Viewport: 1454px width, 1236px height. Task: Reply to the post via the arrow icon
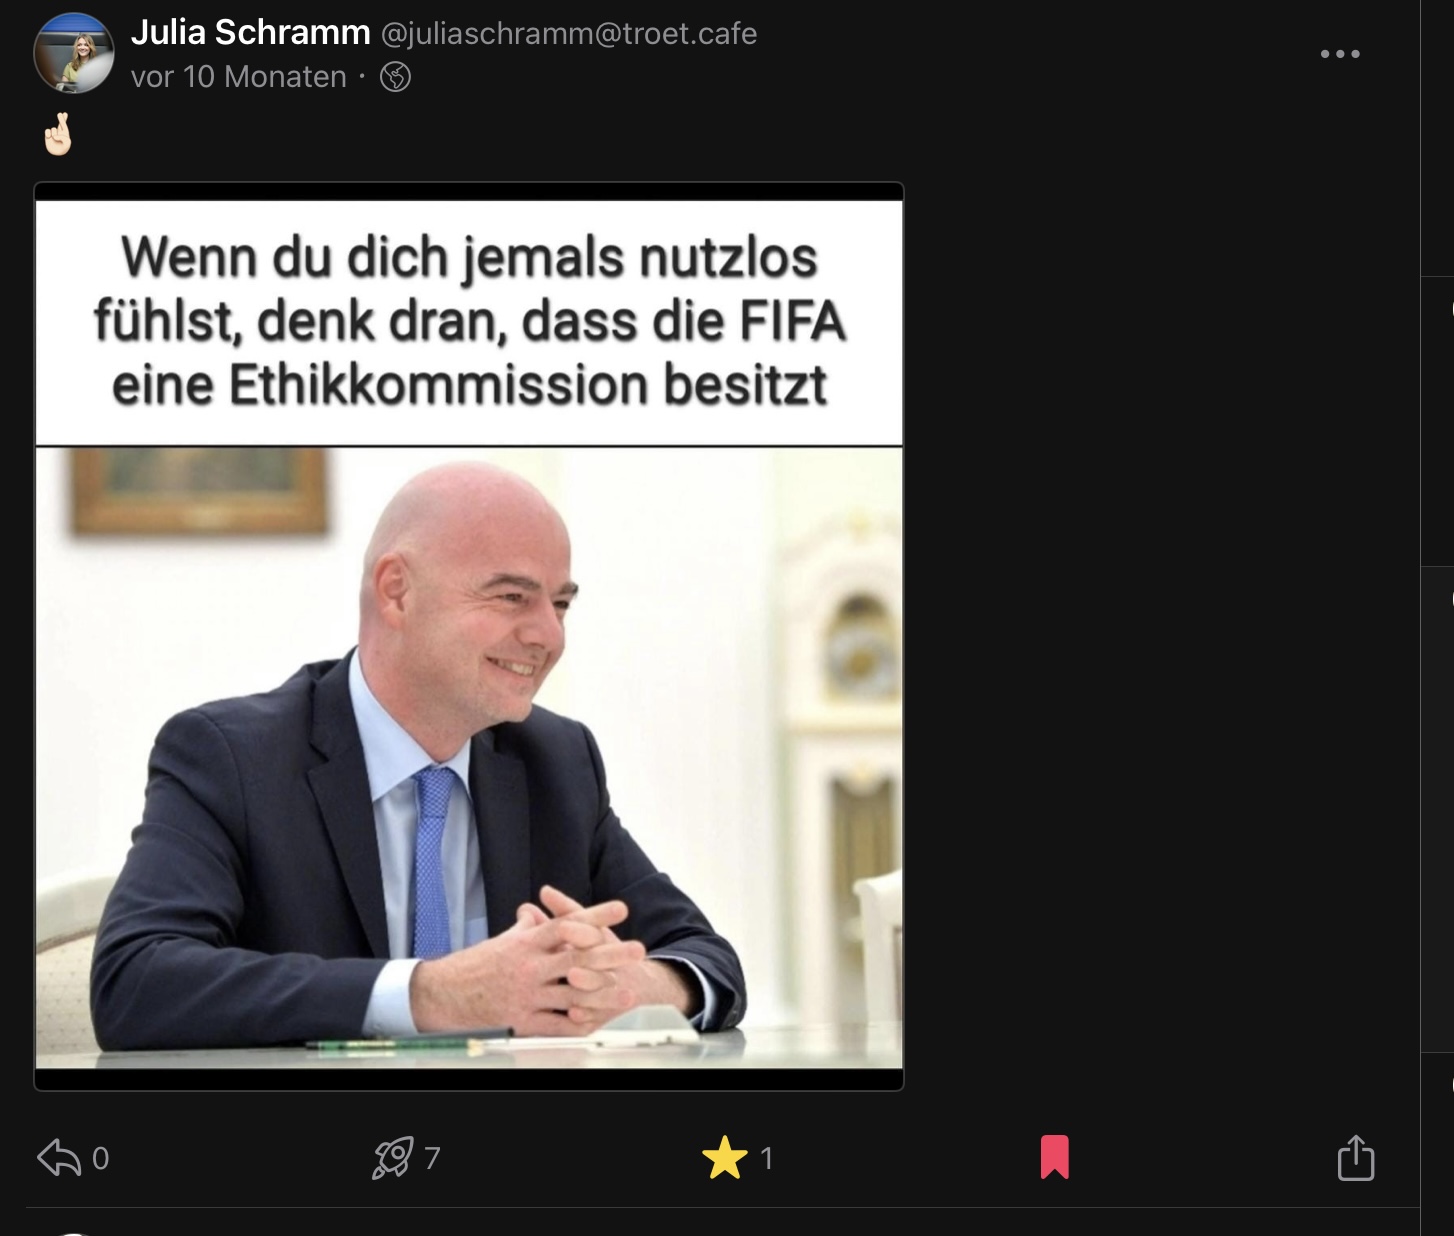59,1158
